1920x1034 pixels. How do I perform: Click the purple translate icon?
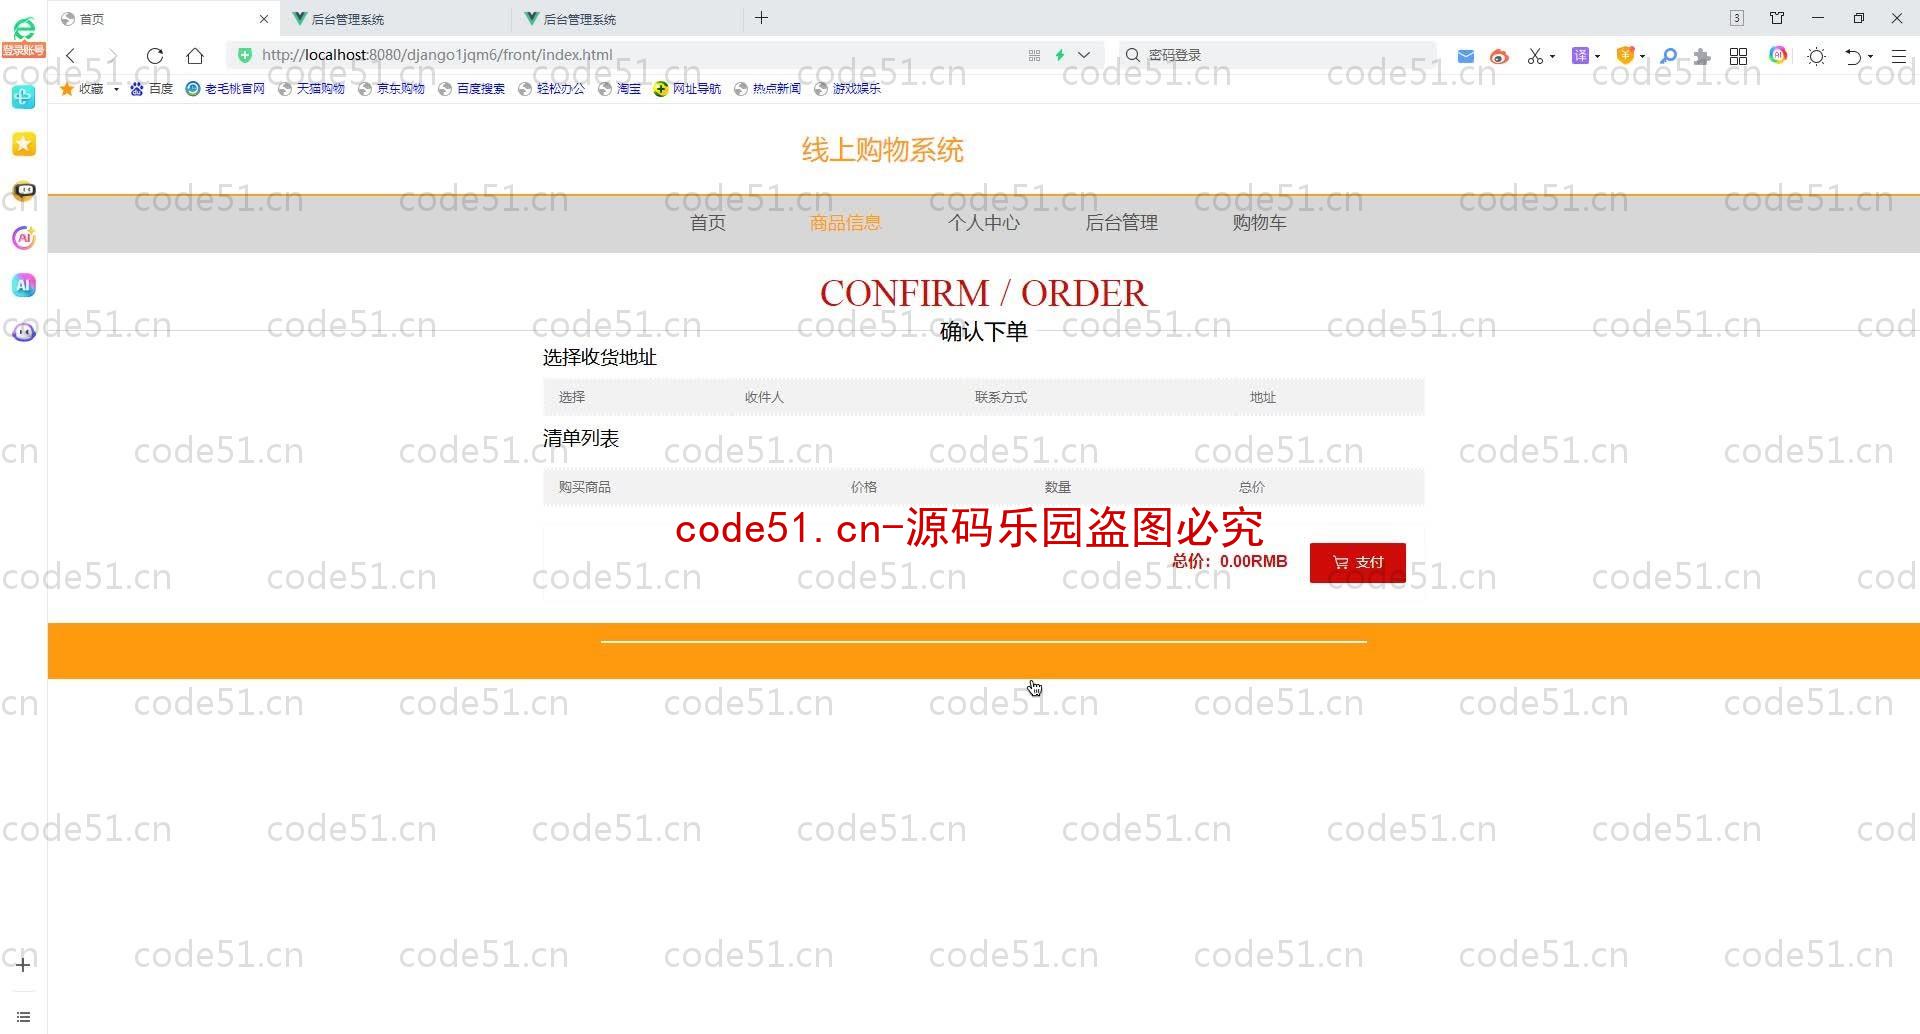coord(1580,56)
